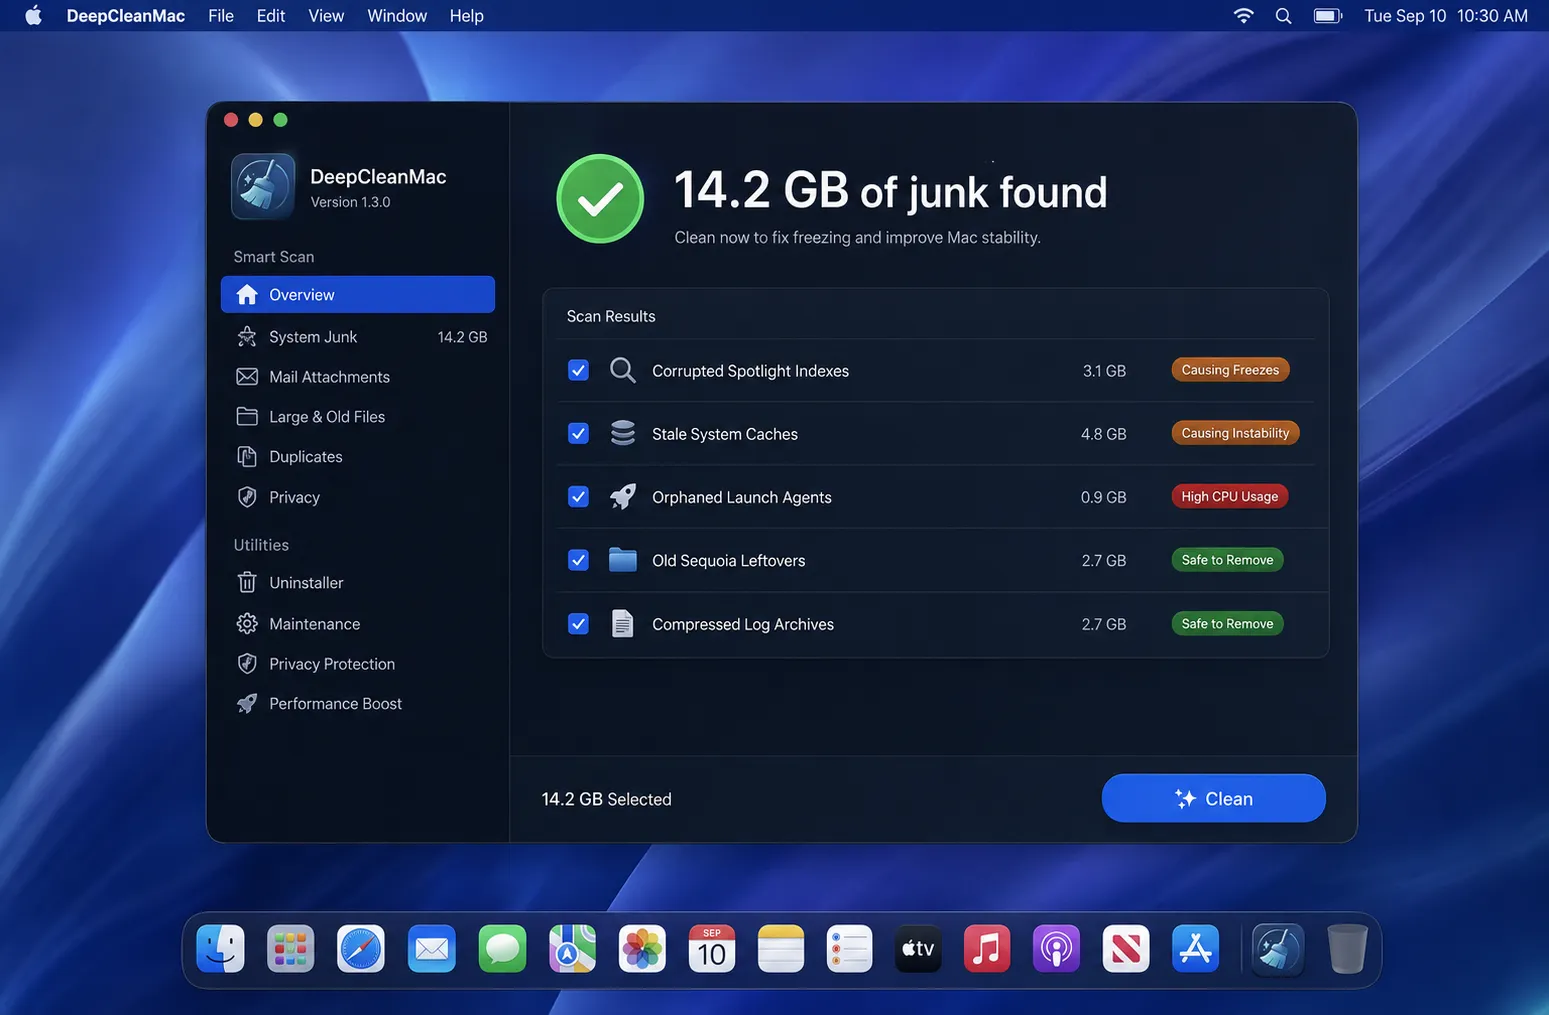Open the Help menu

(466, 16)
